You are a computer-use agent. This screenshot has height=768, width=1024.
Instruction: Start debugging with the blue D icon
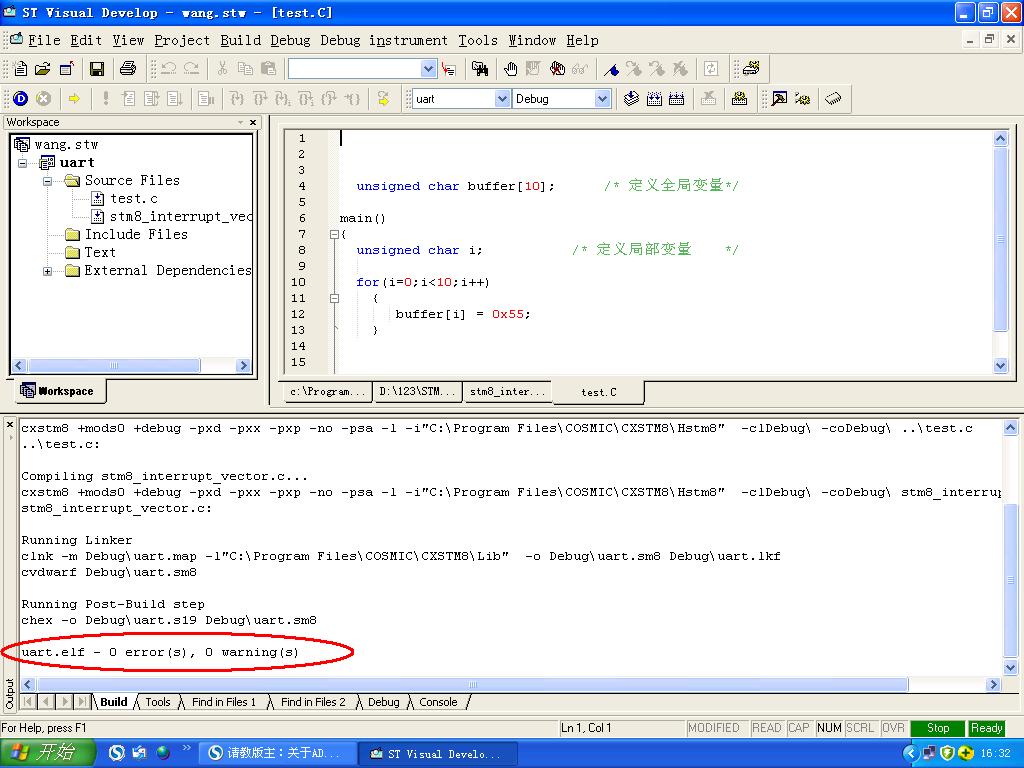(x=20, y=99)
